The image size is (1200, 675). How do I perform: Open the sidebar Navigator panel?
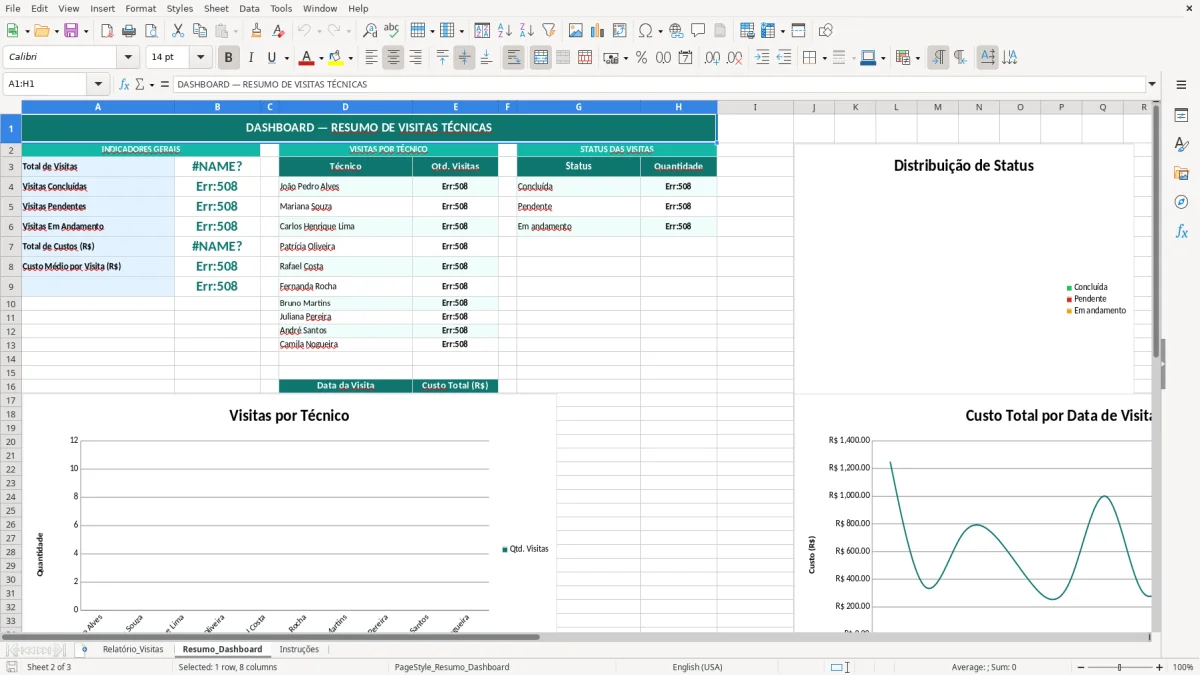click(x=1181, y=202)
